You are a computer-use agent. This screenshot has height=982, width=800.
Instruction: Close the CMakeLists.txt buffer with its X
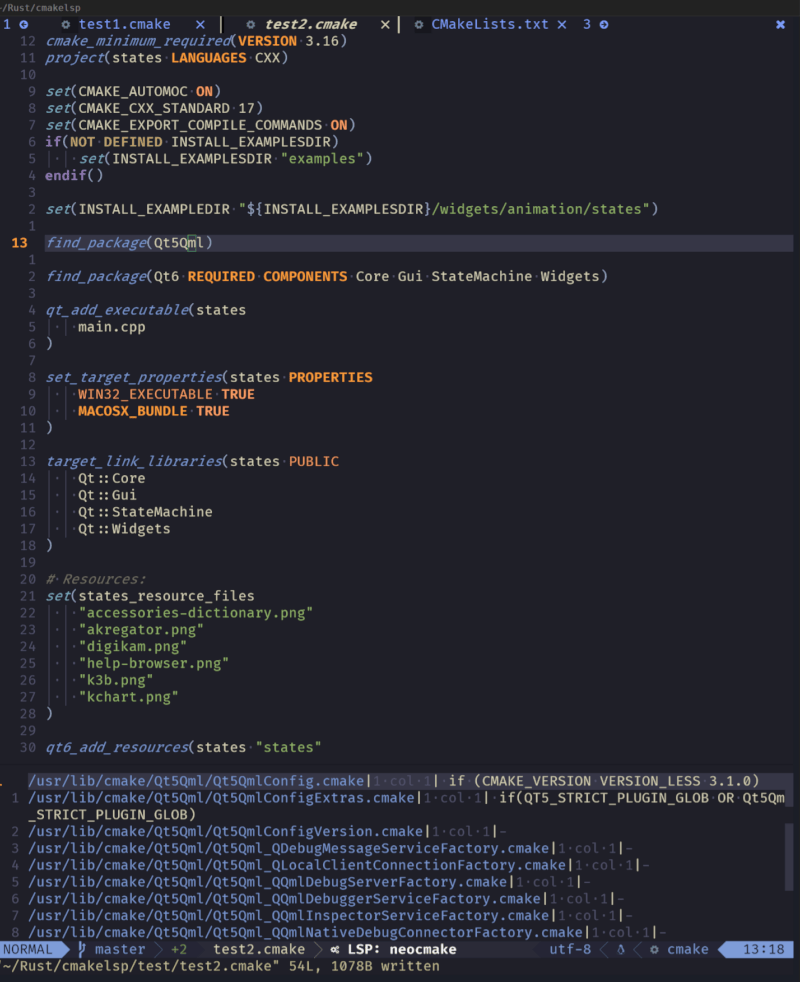coord(561,24)
